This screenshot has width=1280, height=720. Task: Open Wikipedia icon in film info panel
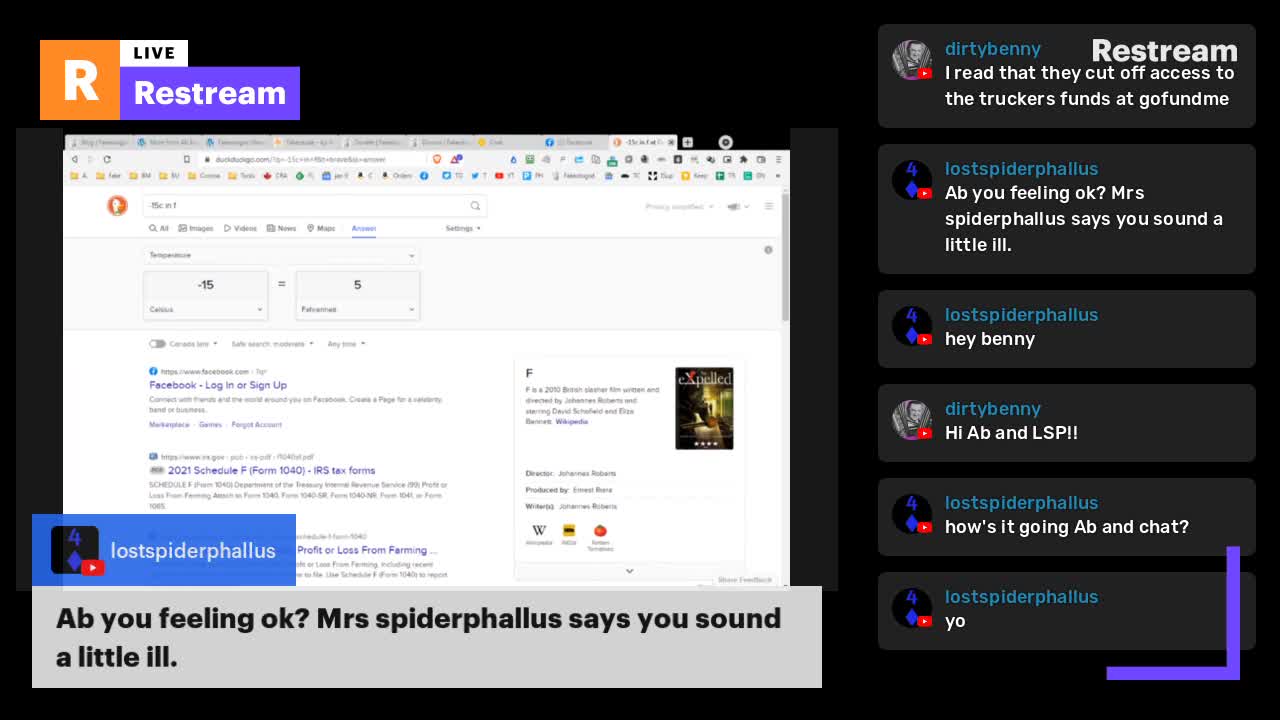(x=539, y=532)
